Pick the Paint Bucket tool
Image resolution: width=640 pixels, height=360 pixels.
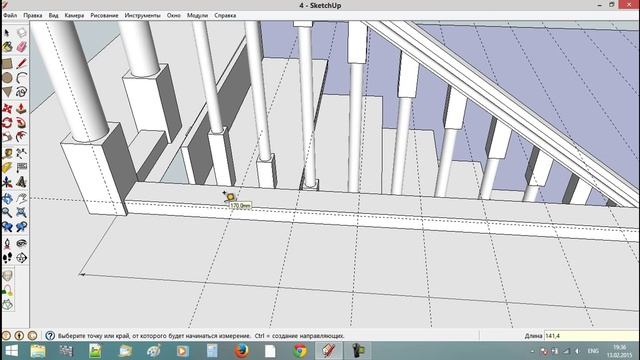7,47
